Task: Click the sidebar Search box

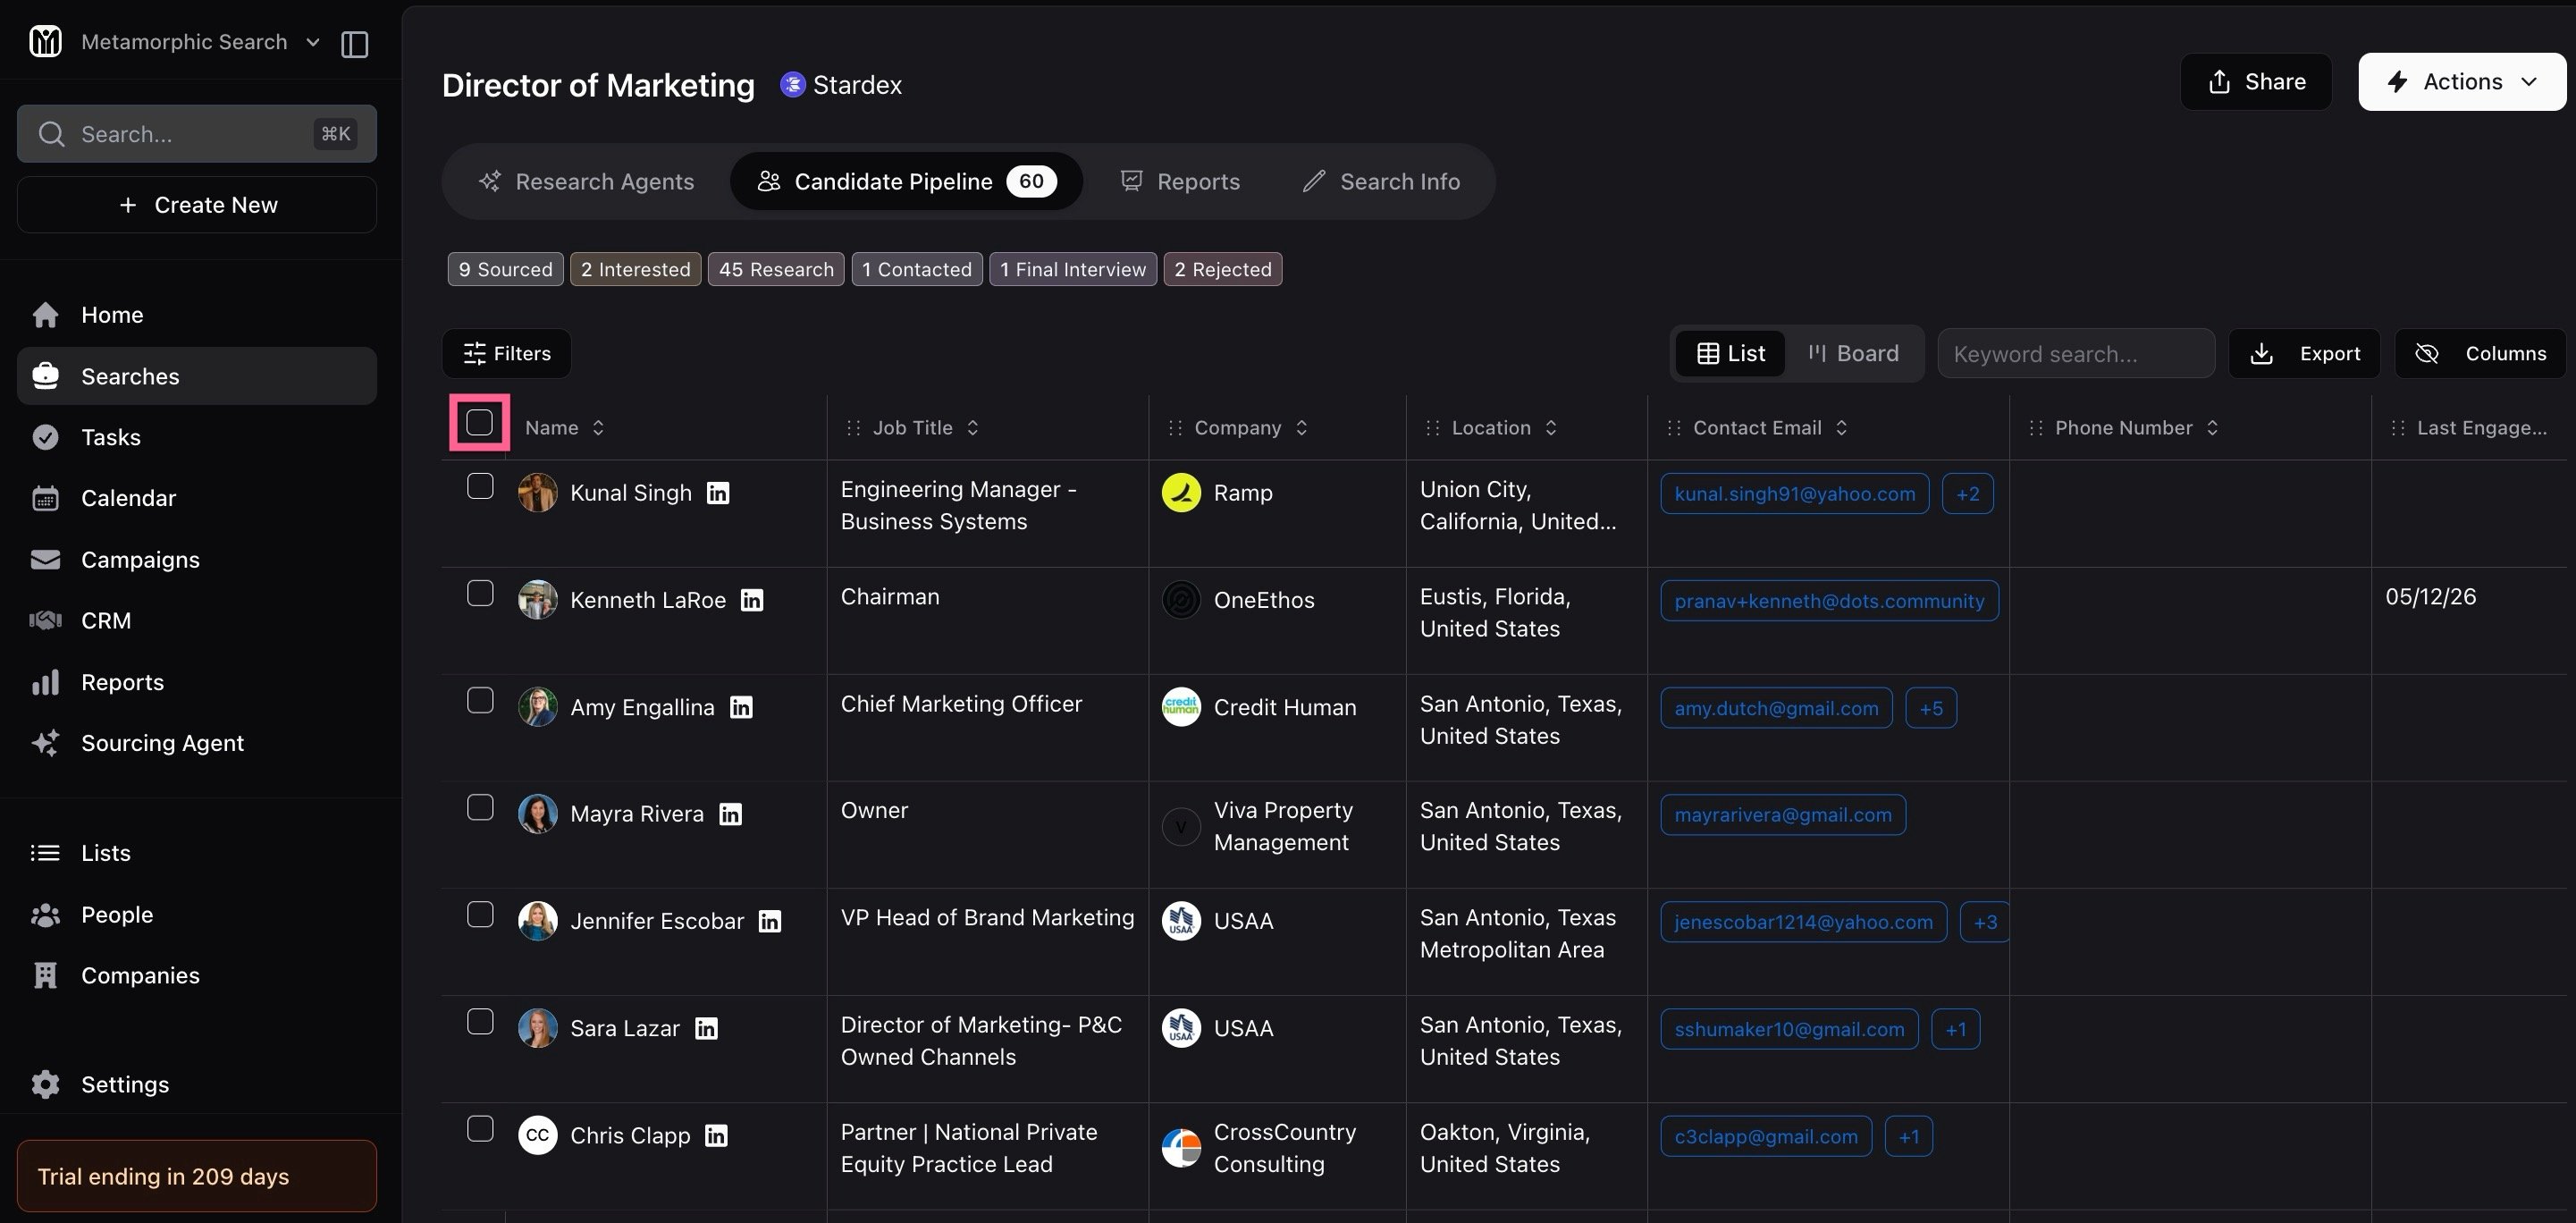Action: coord(197,134)
